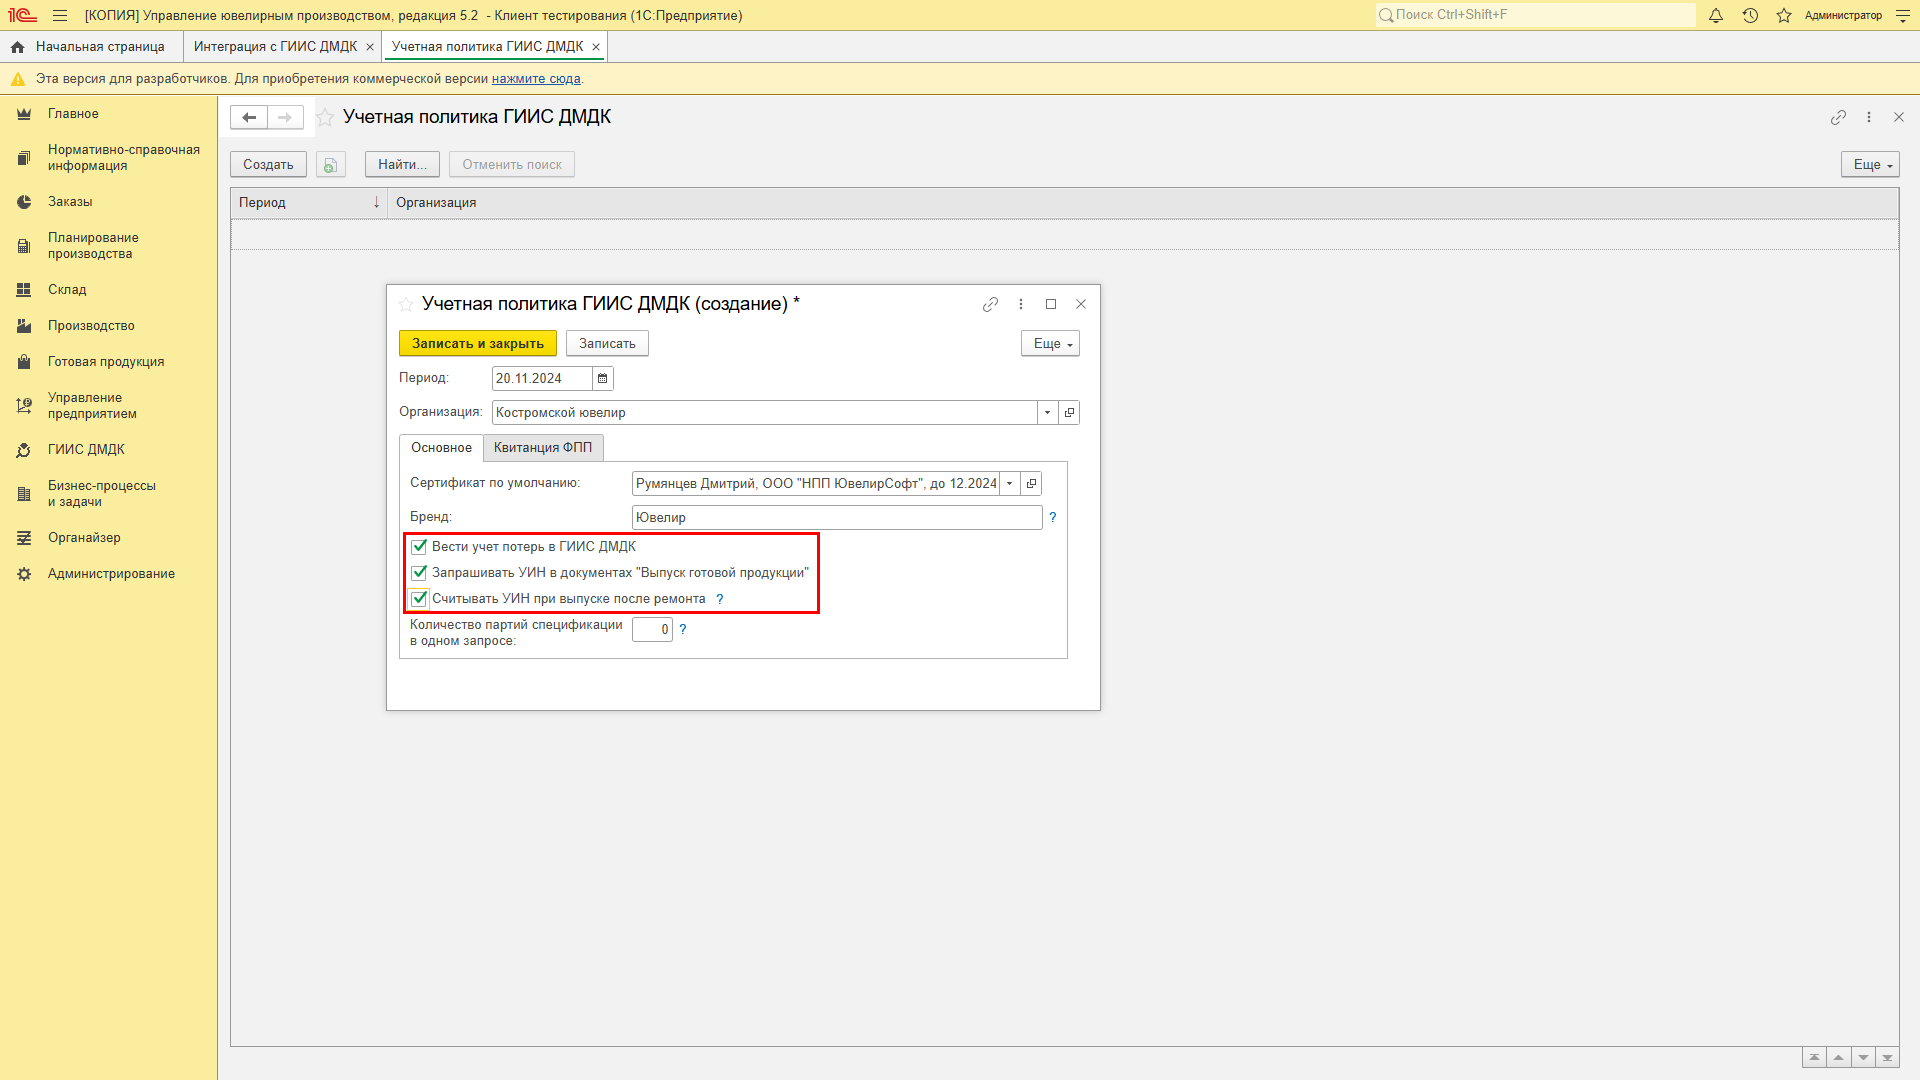Follow the нажмите сюда link
This screenshot has height=1080, width=1920.
[536, 79]
